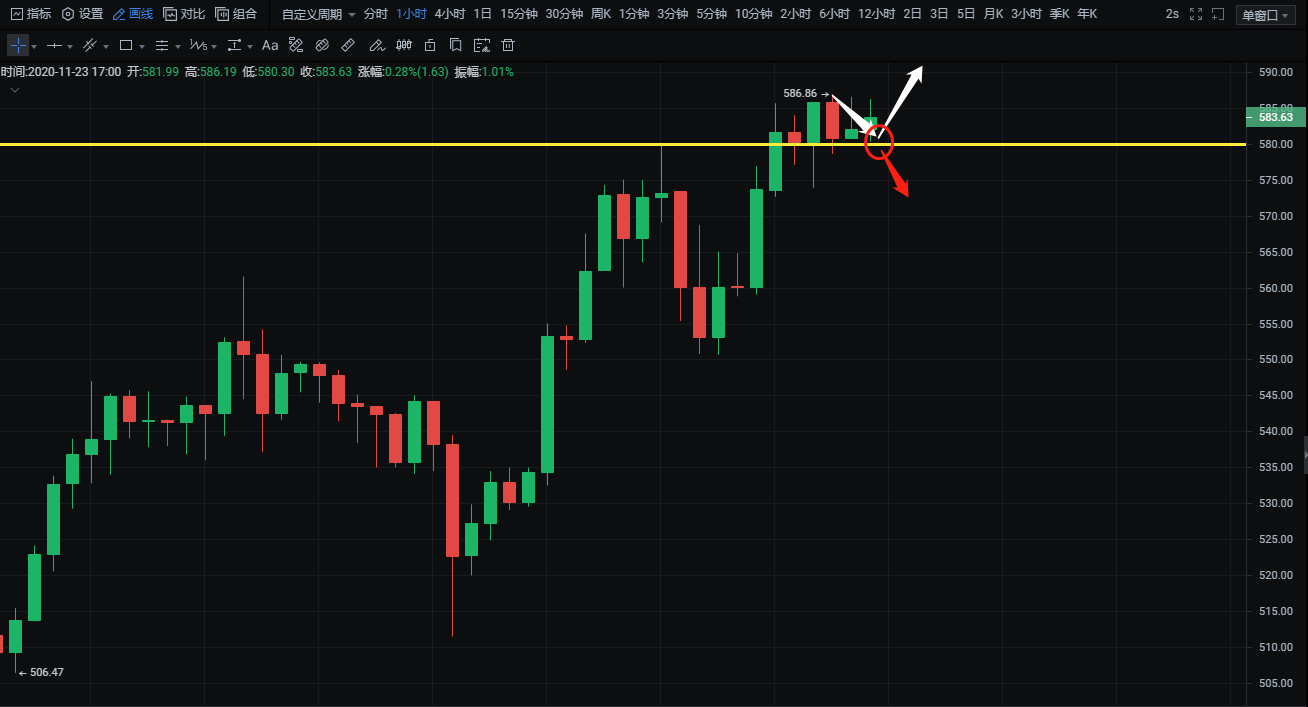The image size is (1308, 707).
Task: Switch to the 4小时 timeframe
Action: tap(450, 14)
